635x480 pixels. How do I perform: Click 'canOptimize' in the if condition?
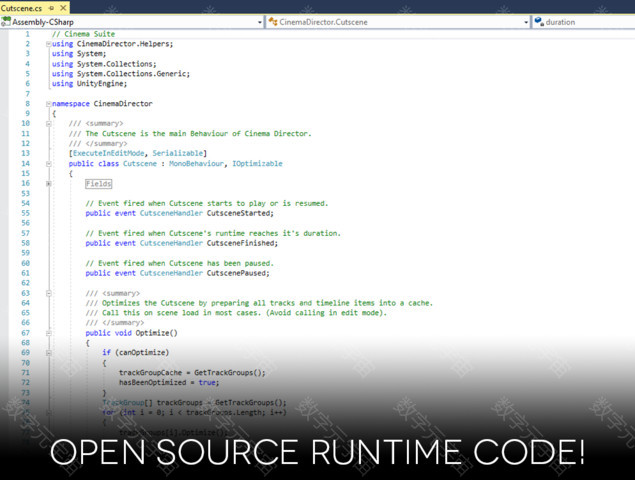[x=142, y=352]
